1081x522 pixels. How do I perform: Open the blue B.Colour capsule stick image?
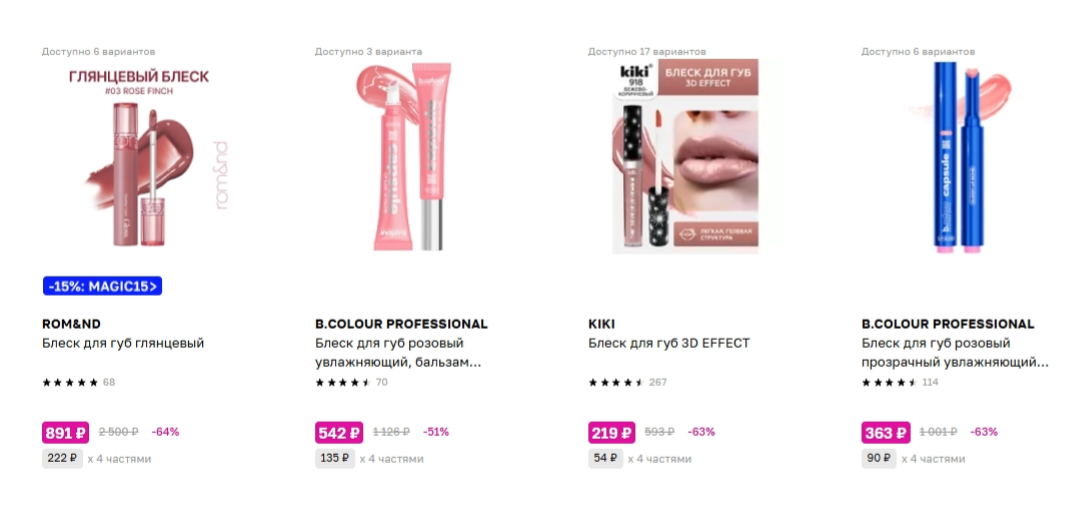click(958, 157)
